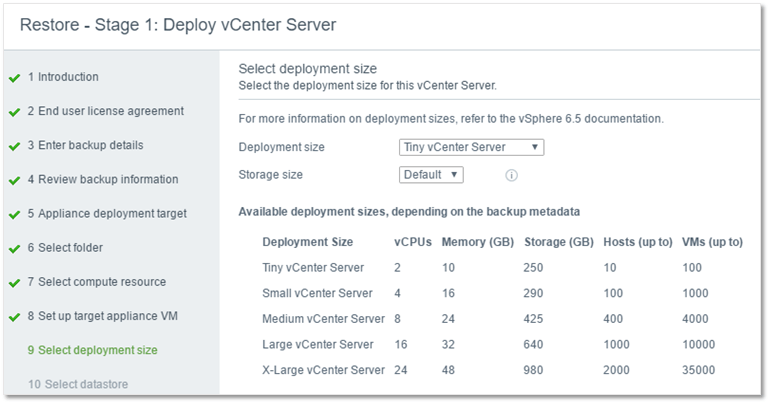The width and height of the screenshot is (770, 404).
Task: Click Large vCenter Server table row label
Action: pyautogui.click(x=318, y=345)
